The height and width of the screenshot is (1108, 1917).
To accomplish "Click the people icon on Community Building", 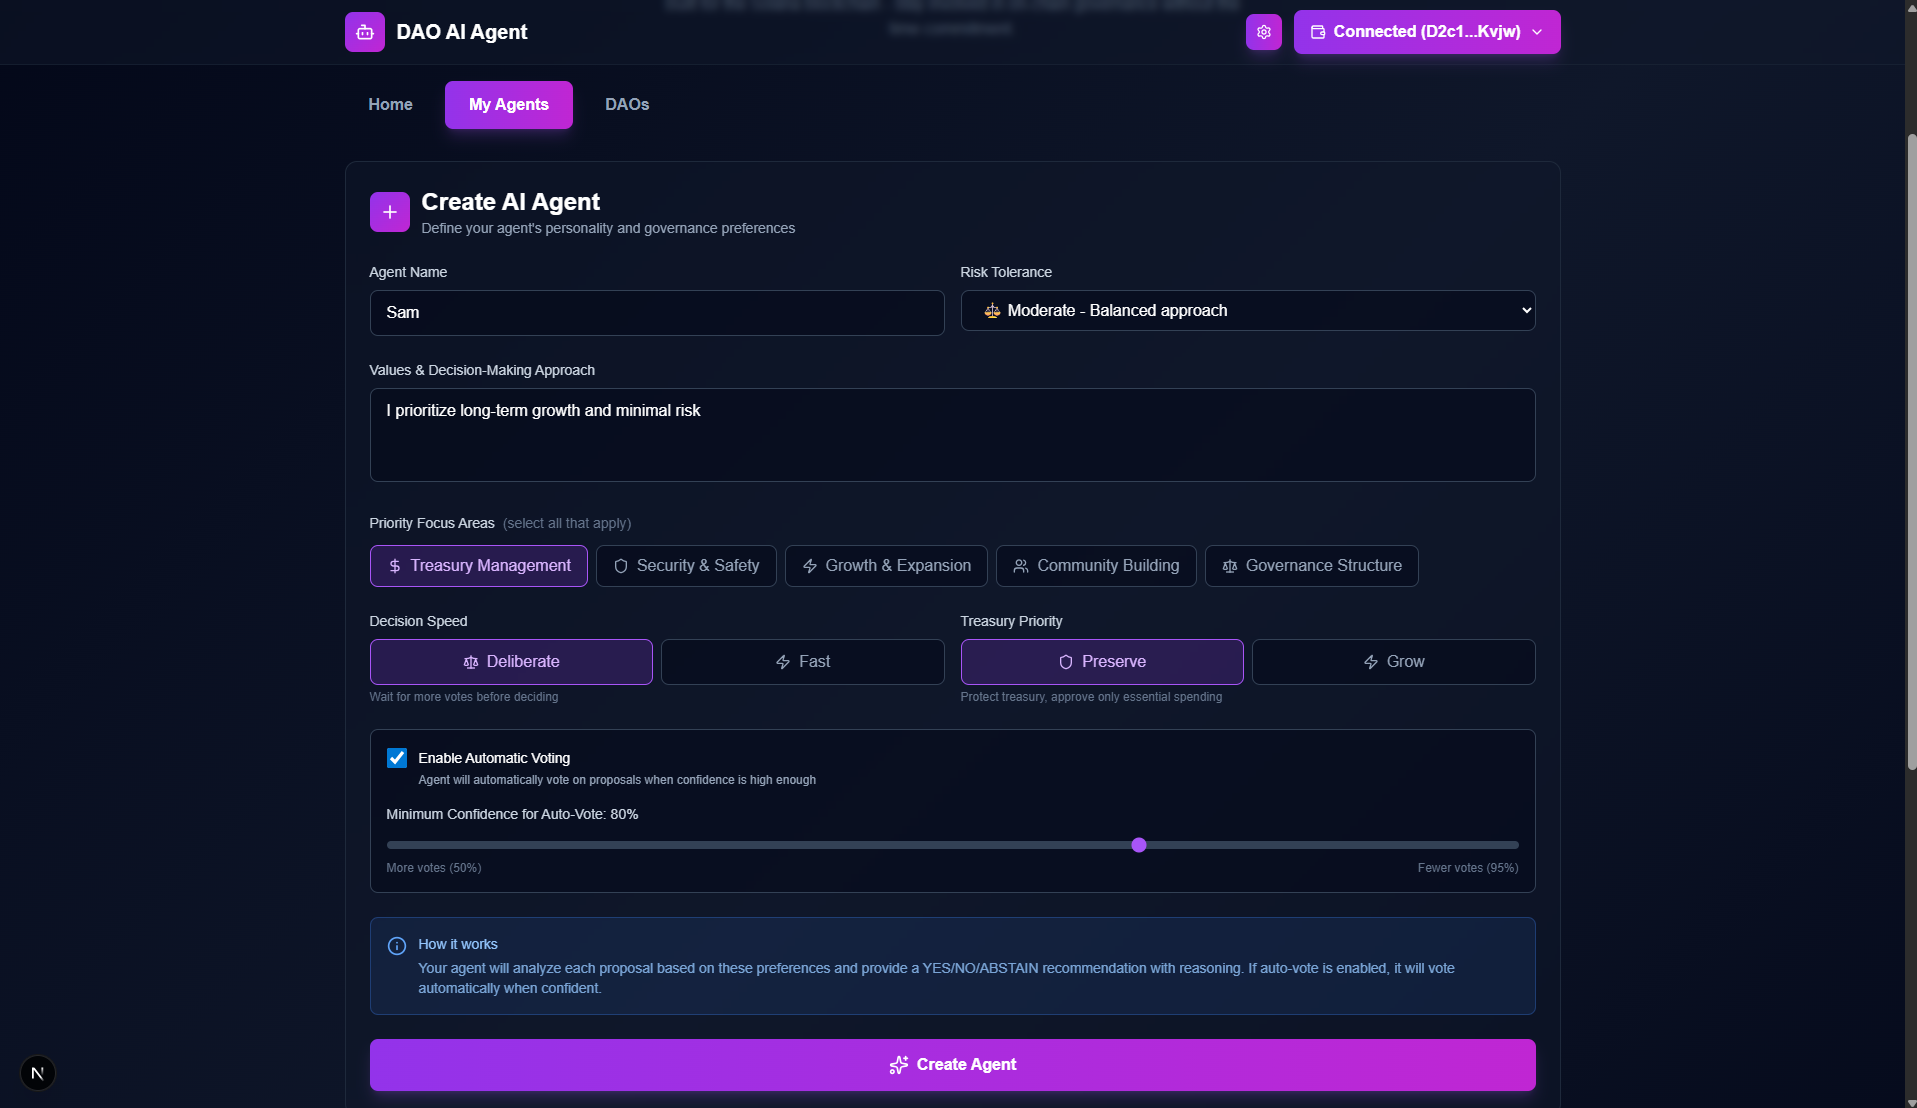I will click(x=1021, y=566).
